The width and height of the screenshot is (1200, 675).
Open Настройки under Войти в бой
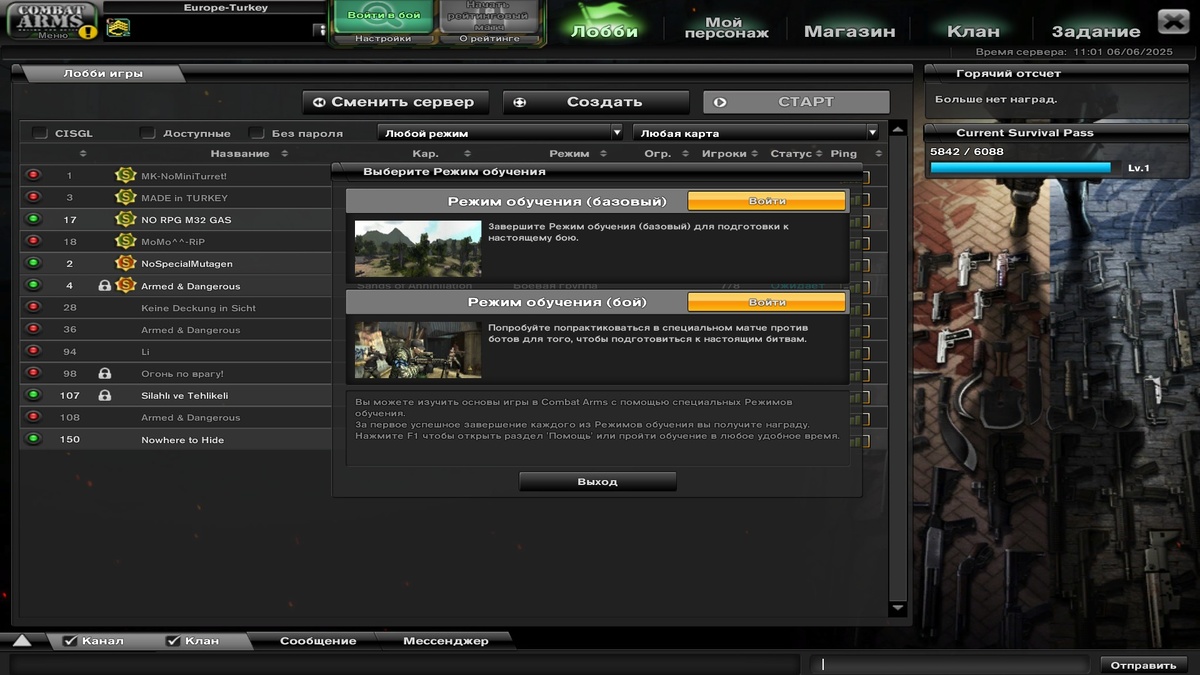tap(383, 39)
